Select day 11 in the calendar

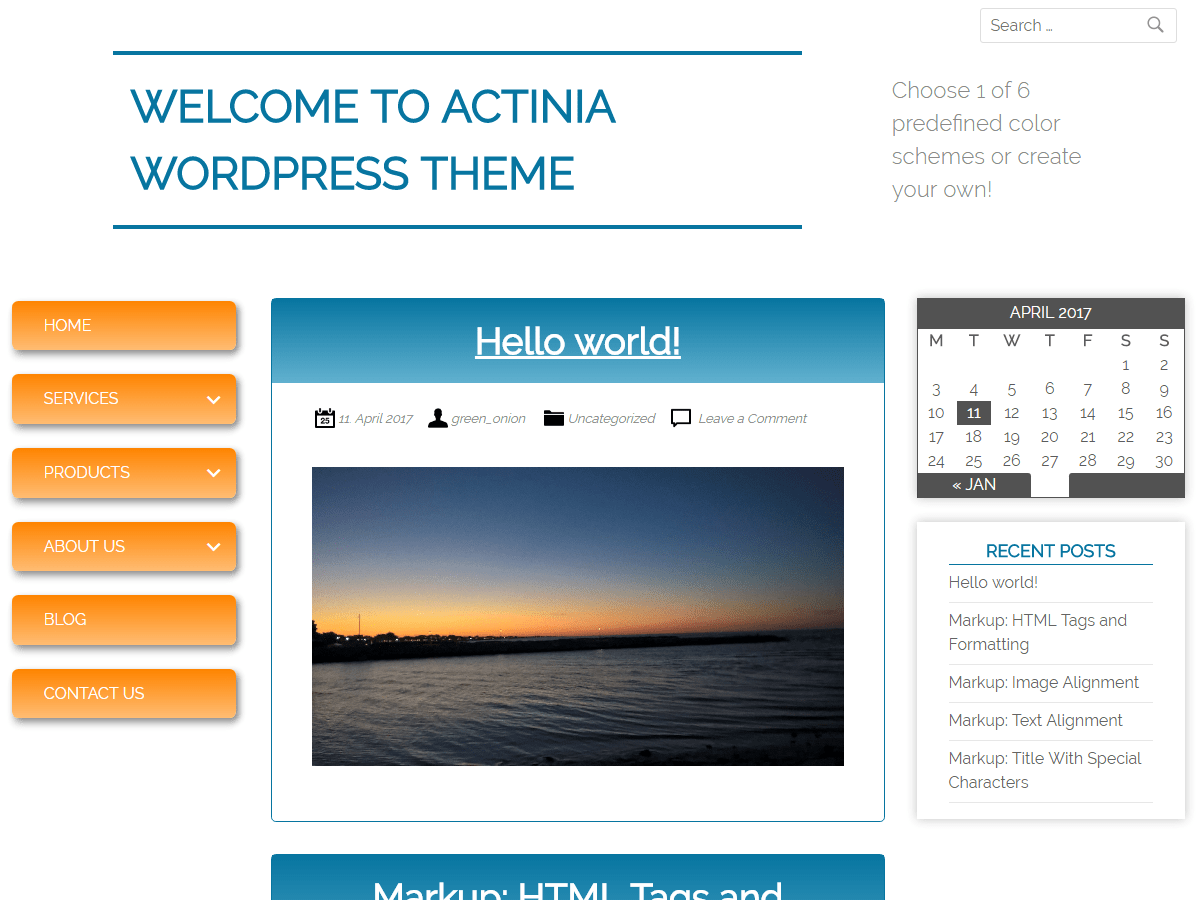click(x=973, y=413)
